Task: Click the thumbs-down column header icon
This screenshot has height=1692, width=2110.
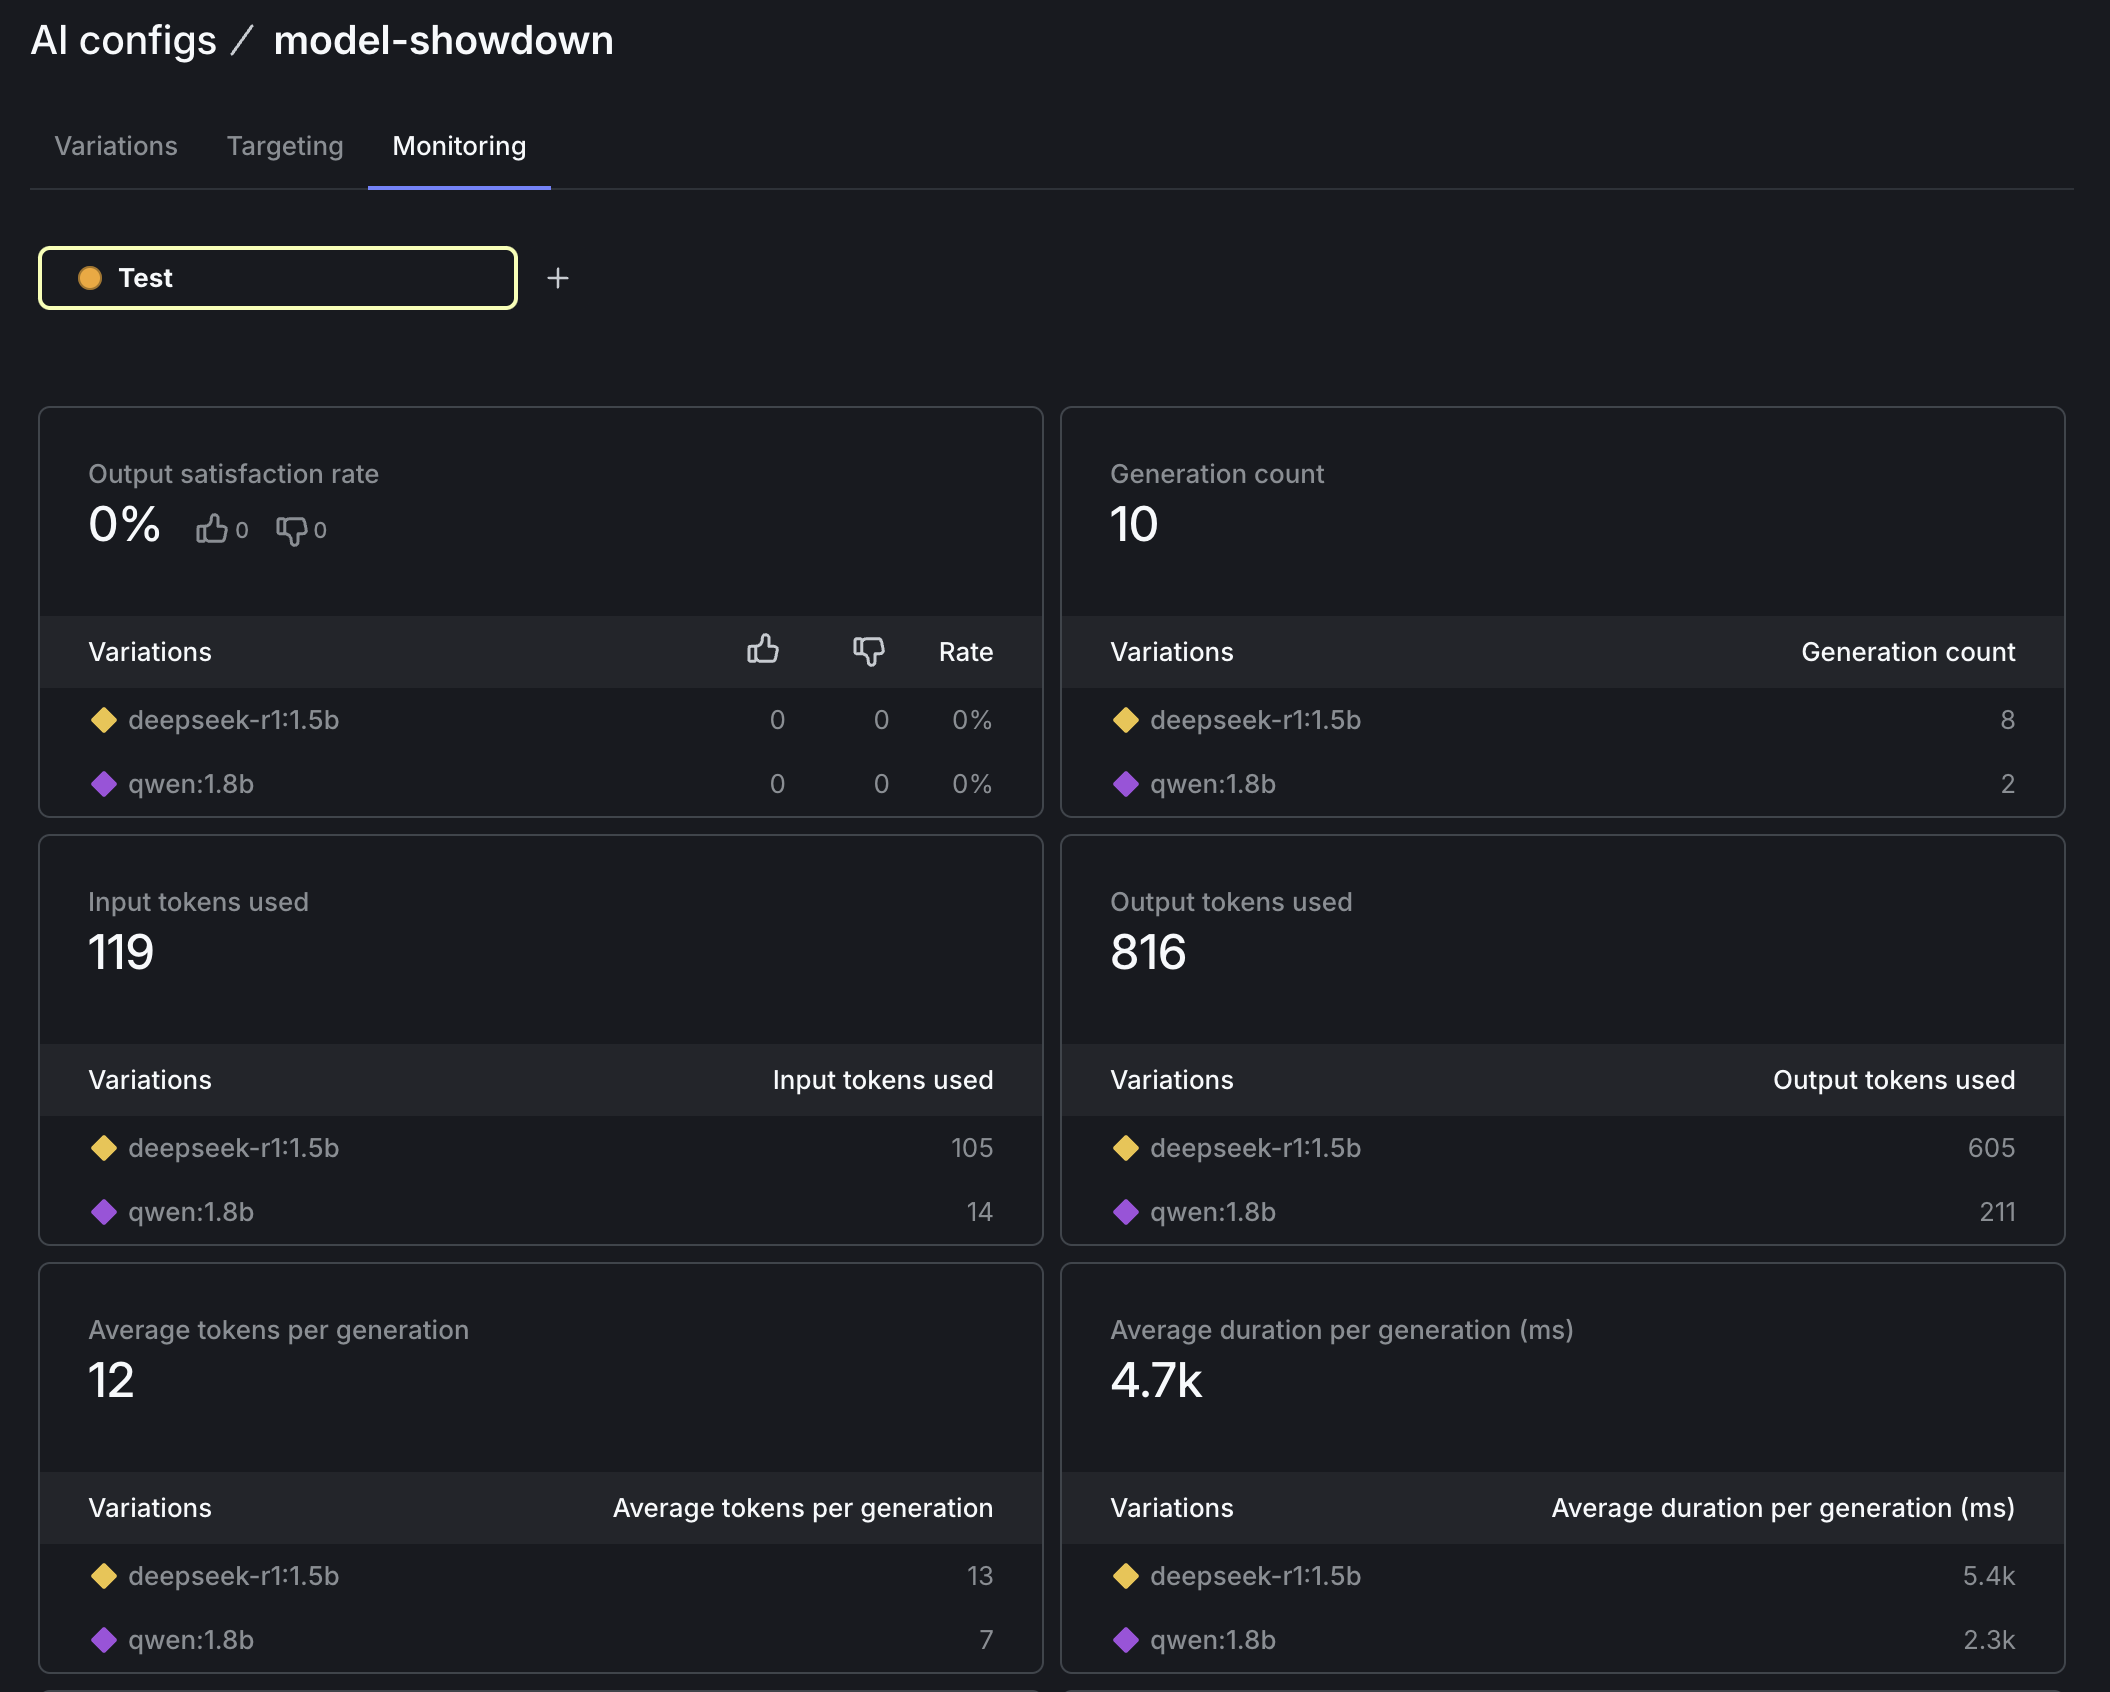Action: click(x=867, y=651)
